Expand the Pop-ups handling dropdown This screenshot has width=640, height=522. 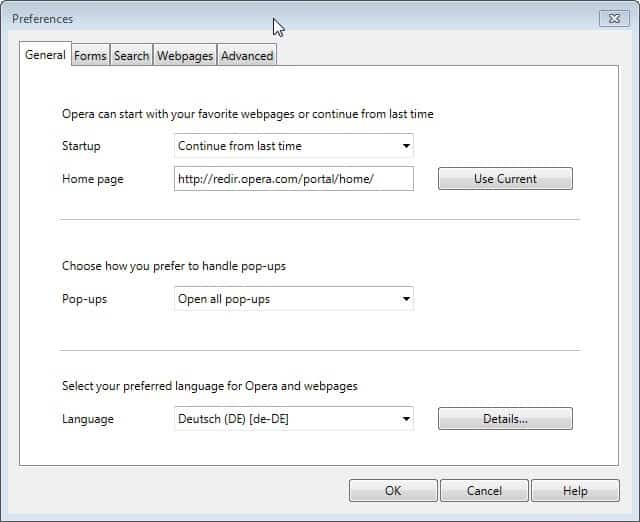293,299
